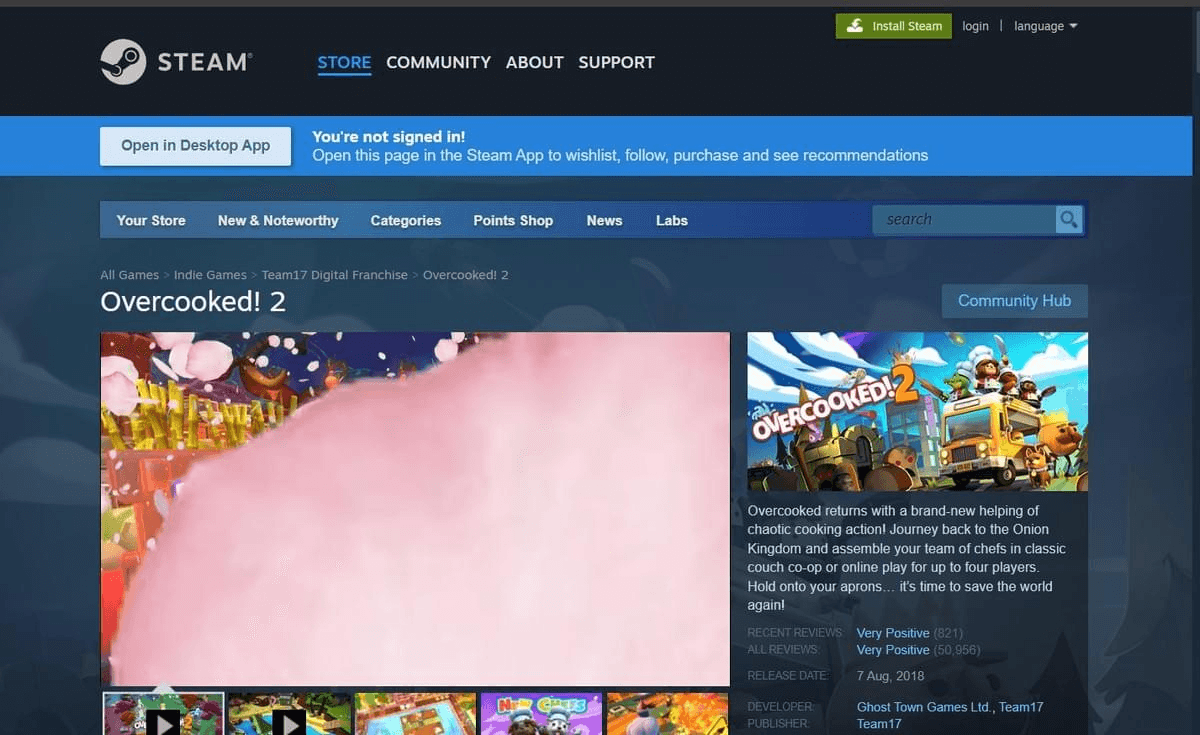
Task: Click the download icon on Install Steam
Action: tap(857, 25)
